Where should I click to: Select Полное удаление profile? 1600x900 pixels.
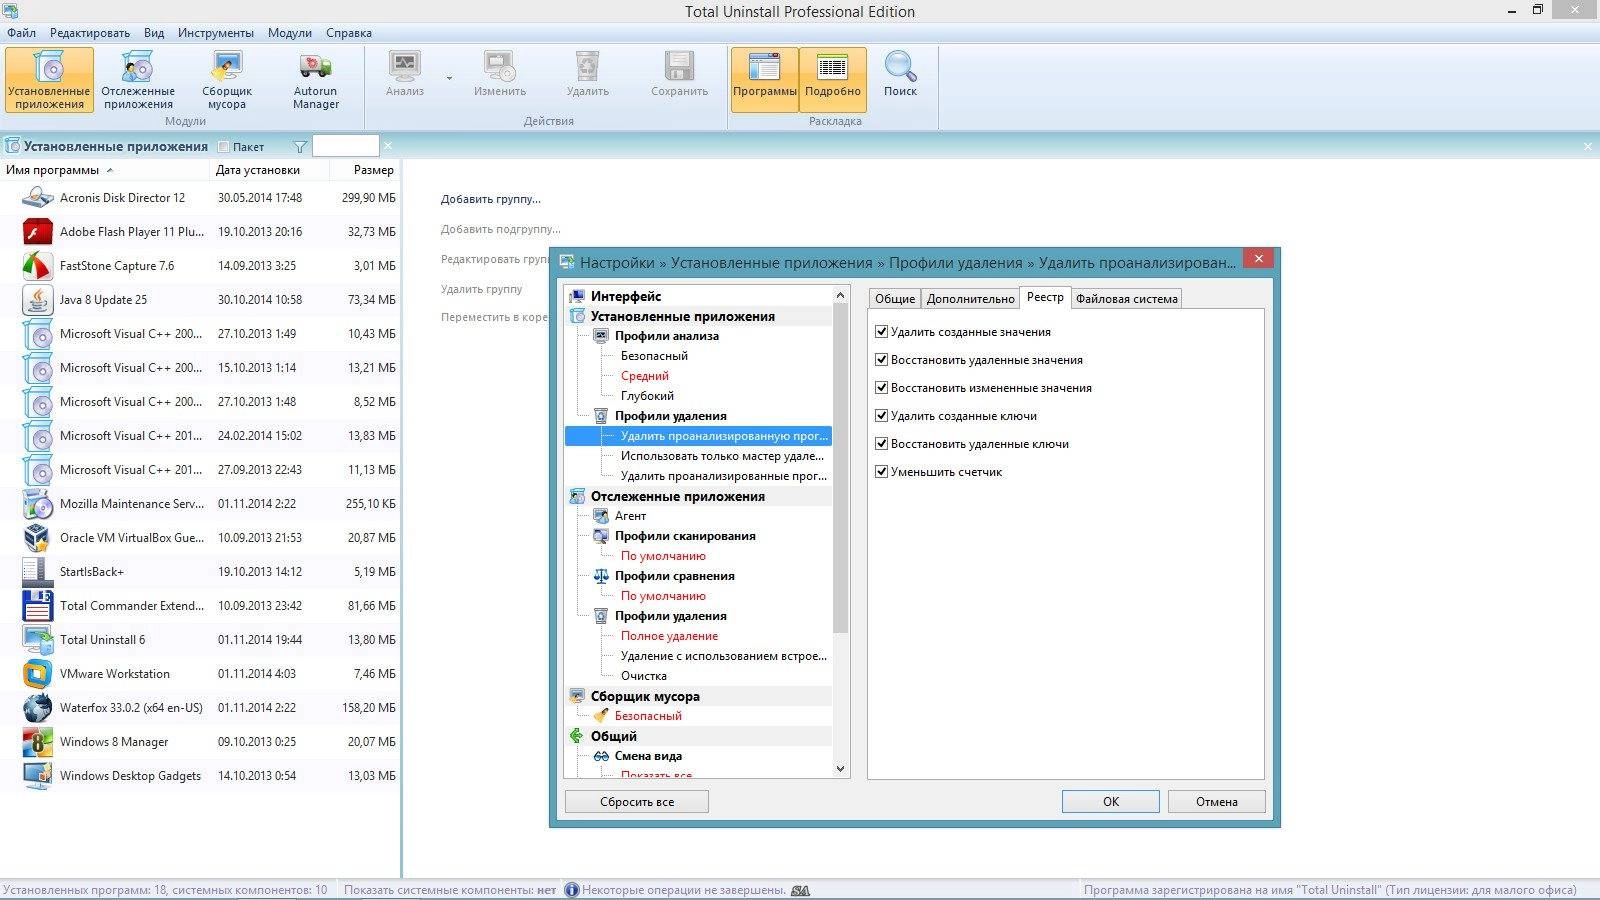[x=669, y=636]
